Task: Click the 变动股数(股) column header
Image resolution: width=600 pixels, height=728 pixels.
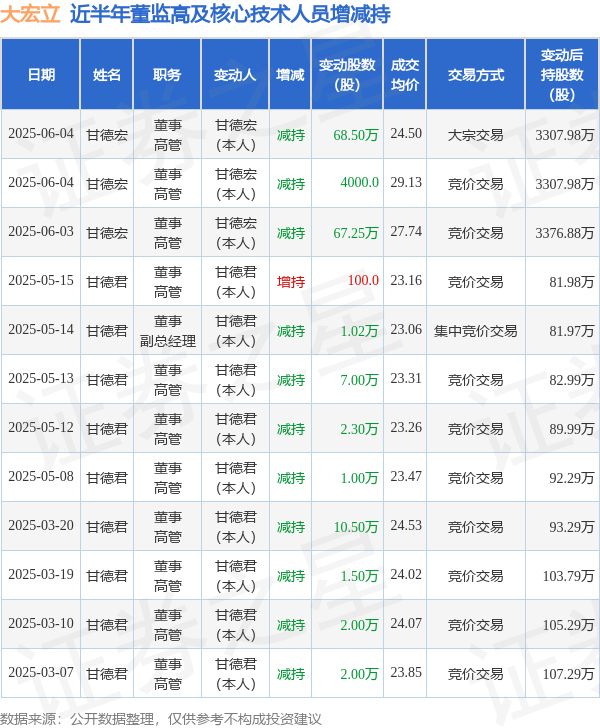Action: click(347, 75)
